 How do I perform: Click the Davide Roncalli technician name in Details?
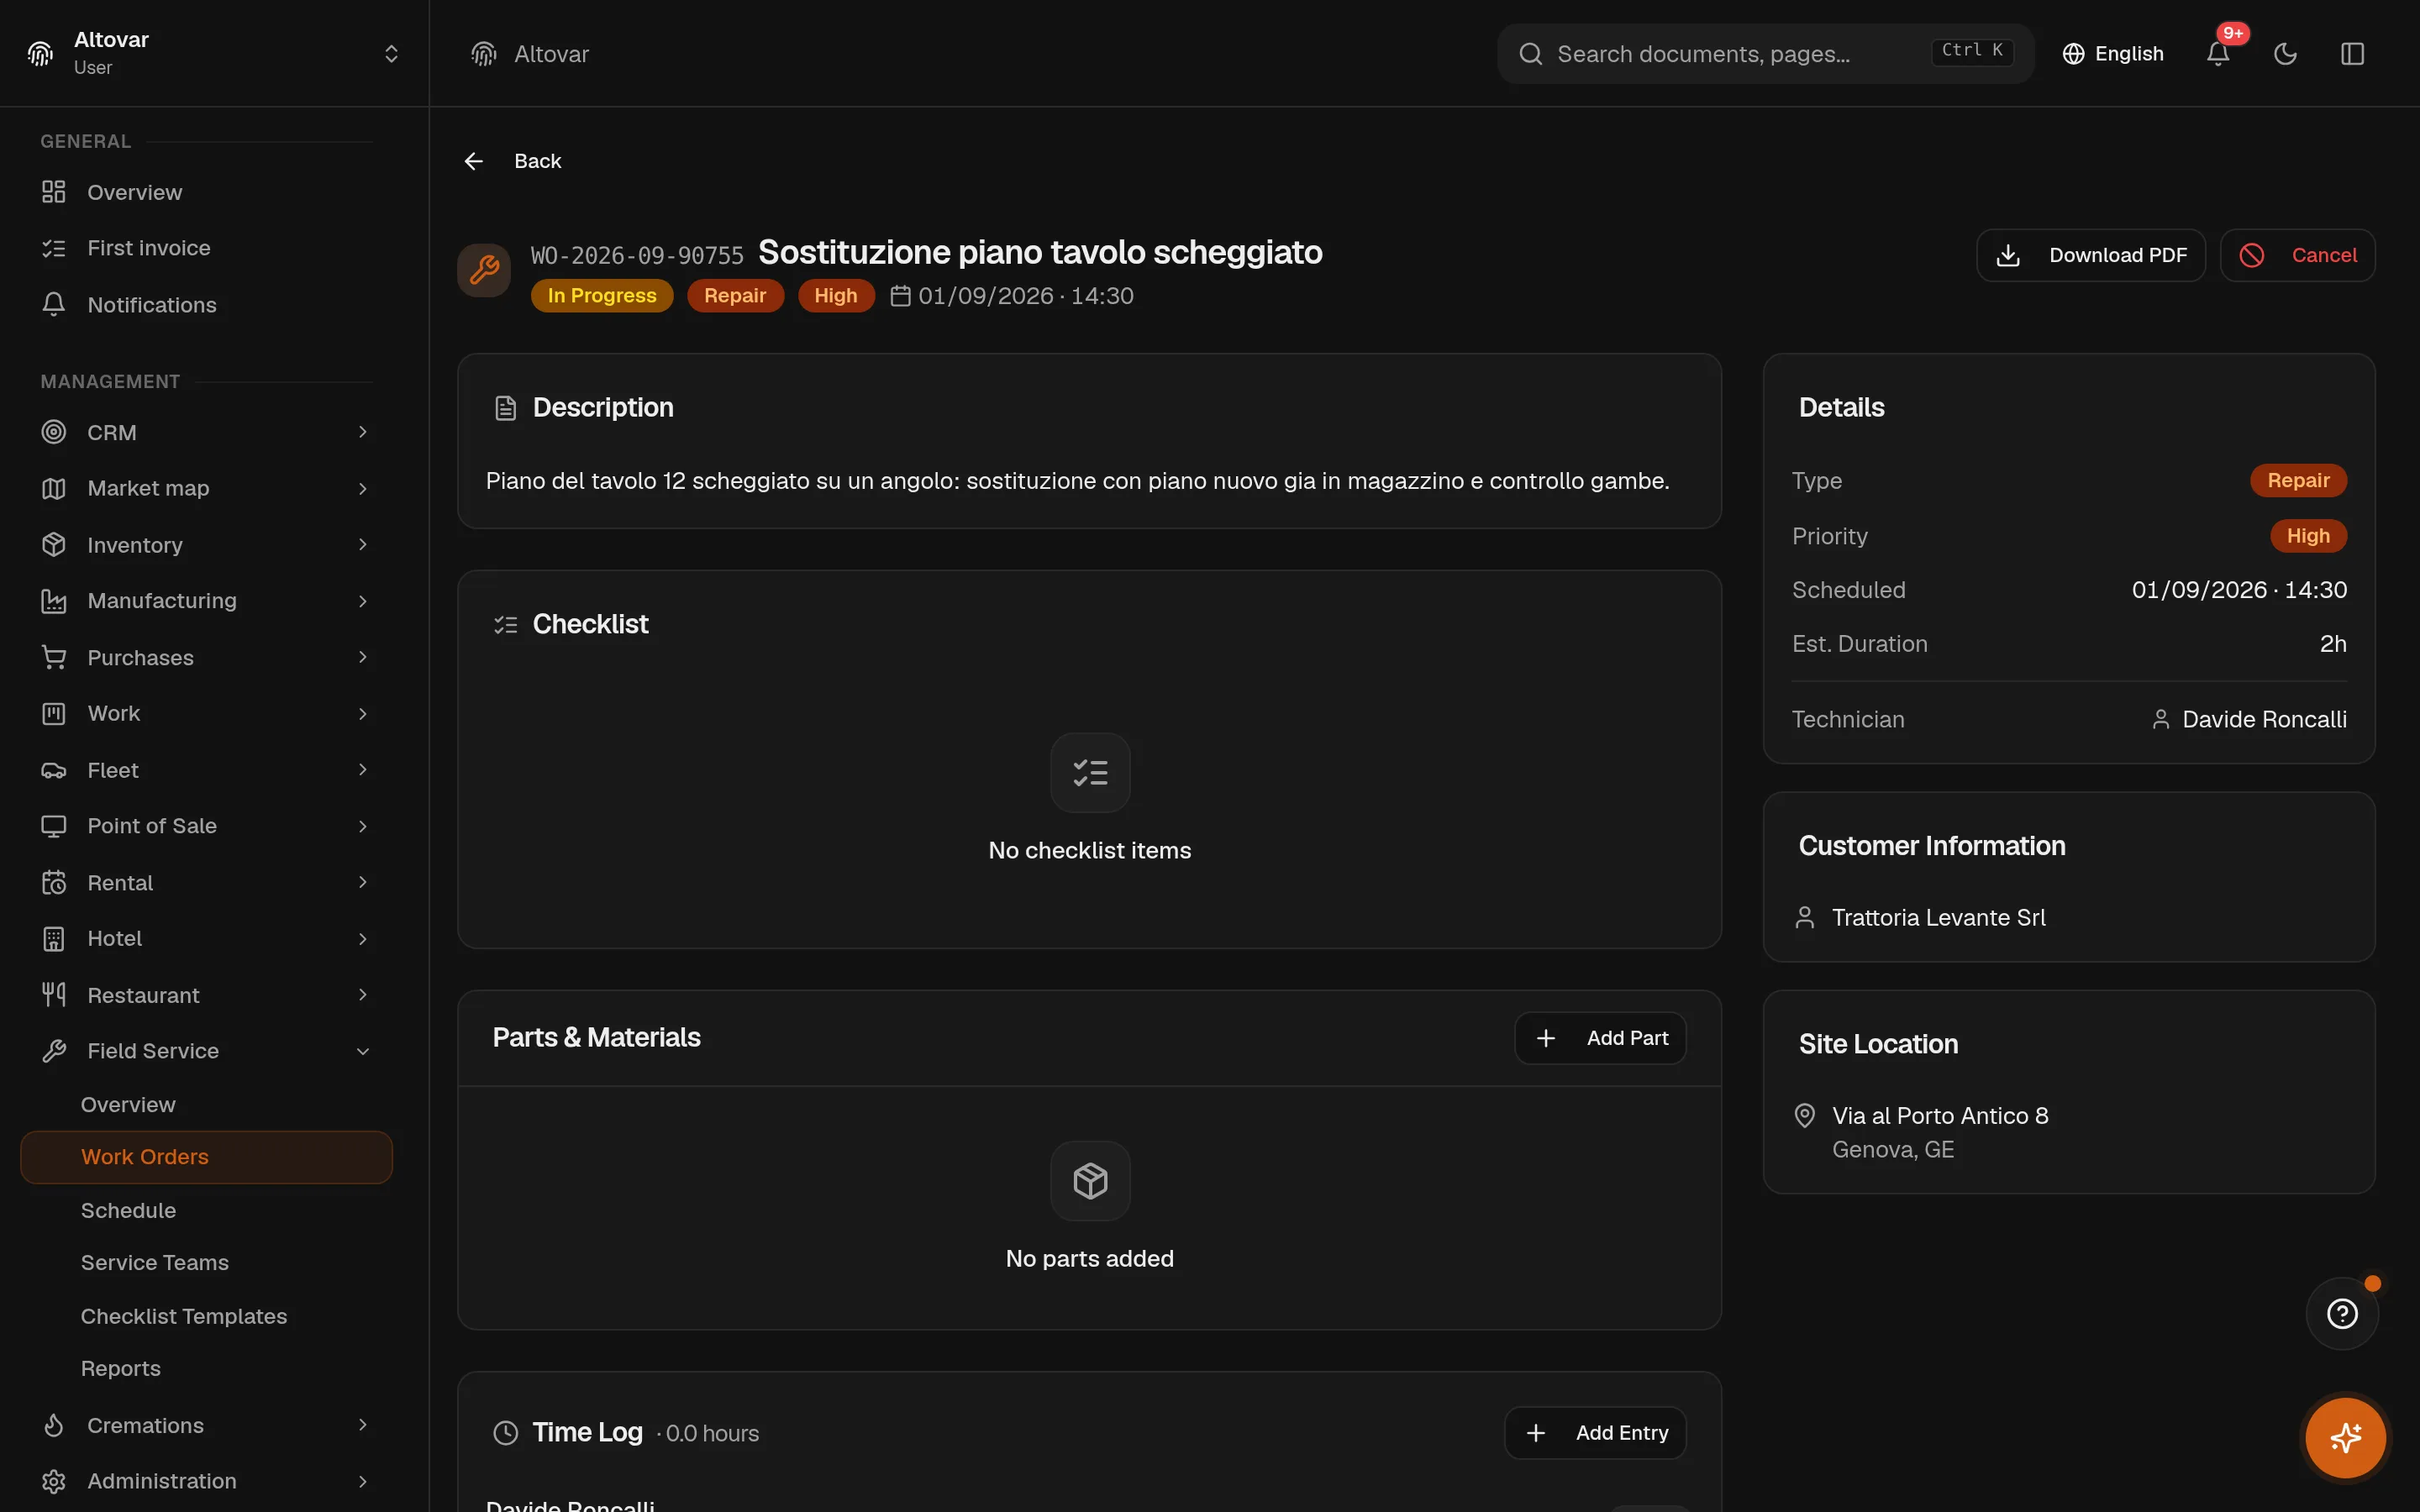pyautogui.click(x=2264, y=720)
